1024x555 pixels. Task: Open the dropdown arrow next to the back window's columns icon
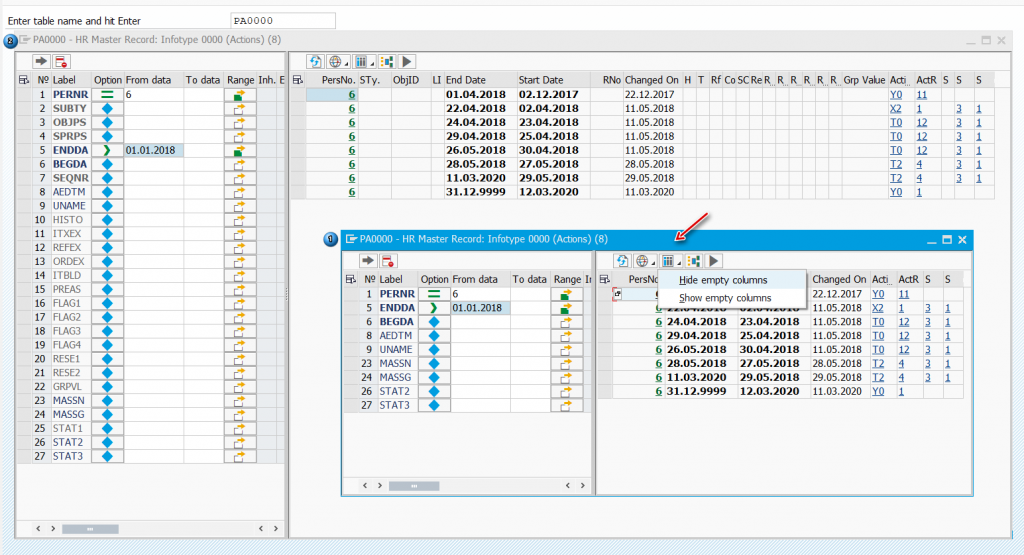pyautogui.click(x=372, y=63)
